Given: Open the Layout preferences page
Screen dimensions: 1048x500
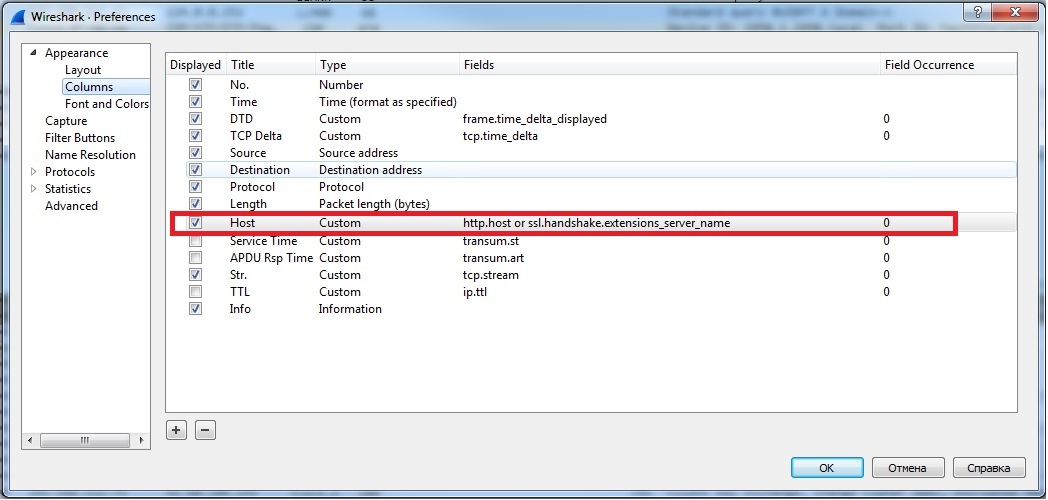Looking at the screenshot, I should 83,70.
